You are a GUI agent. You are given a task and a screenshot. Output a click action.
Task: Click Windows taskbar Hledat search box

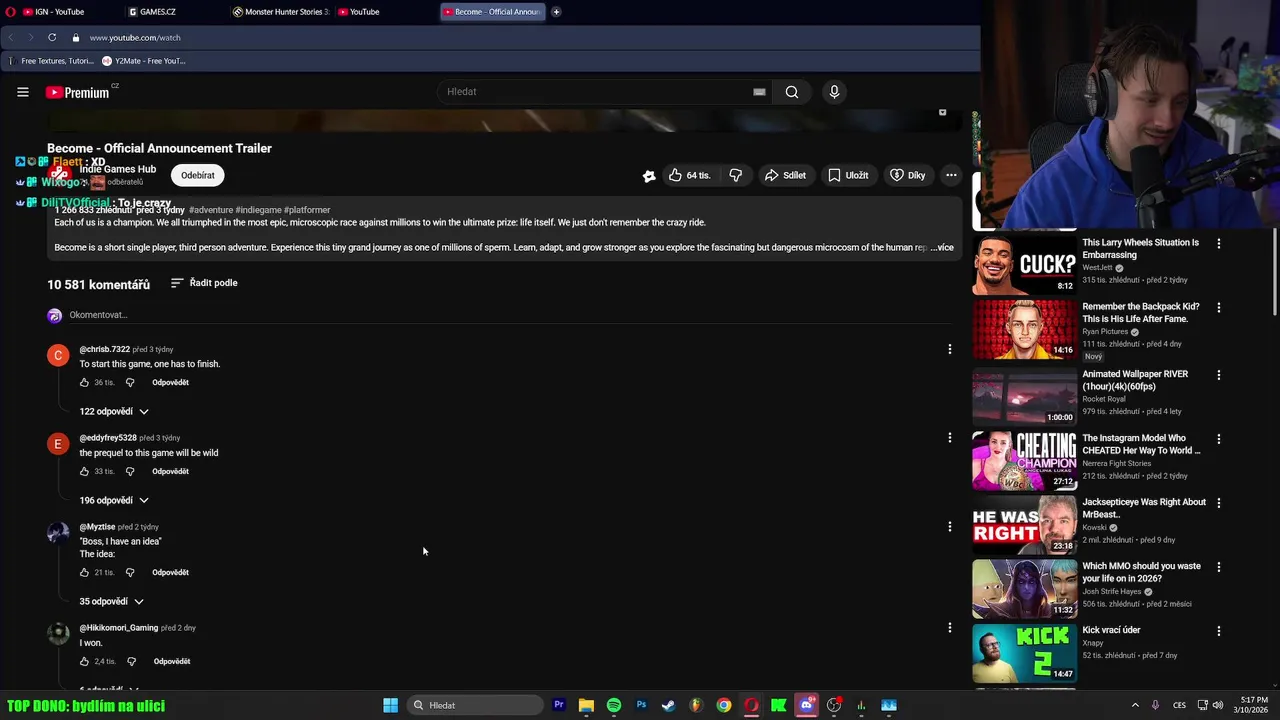[x=474, y=705]
